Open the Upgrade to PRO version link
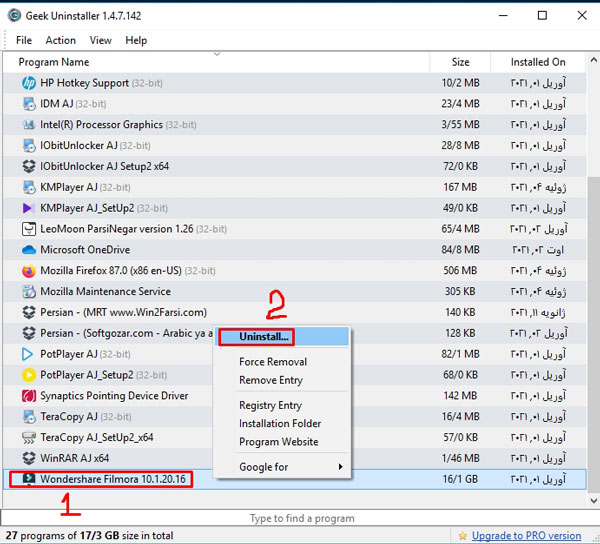The image size is (600, 544). pos(527,536)
